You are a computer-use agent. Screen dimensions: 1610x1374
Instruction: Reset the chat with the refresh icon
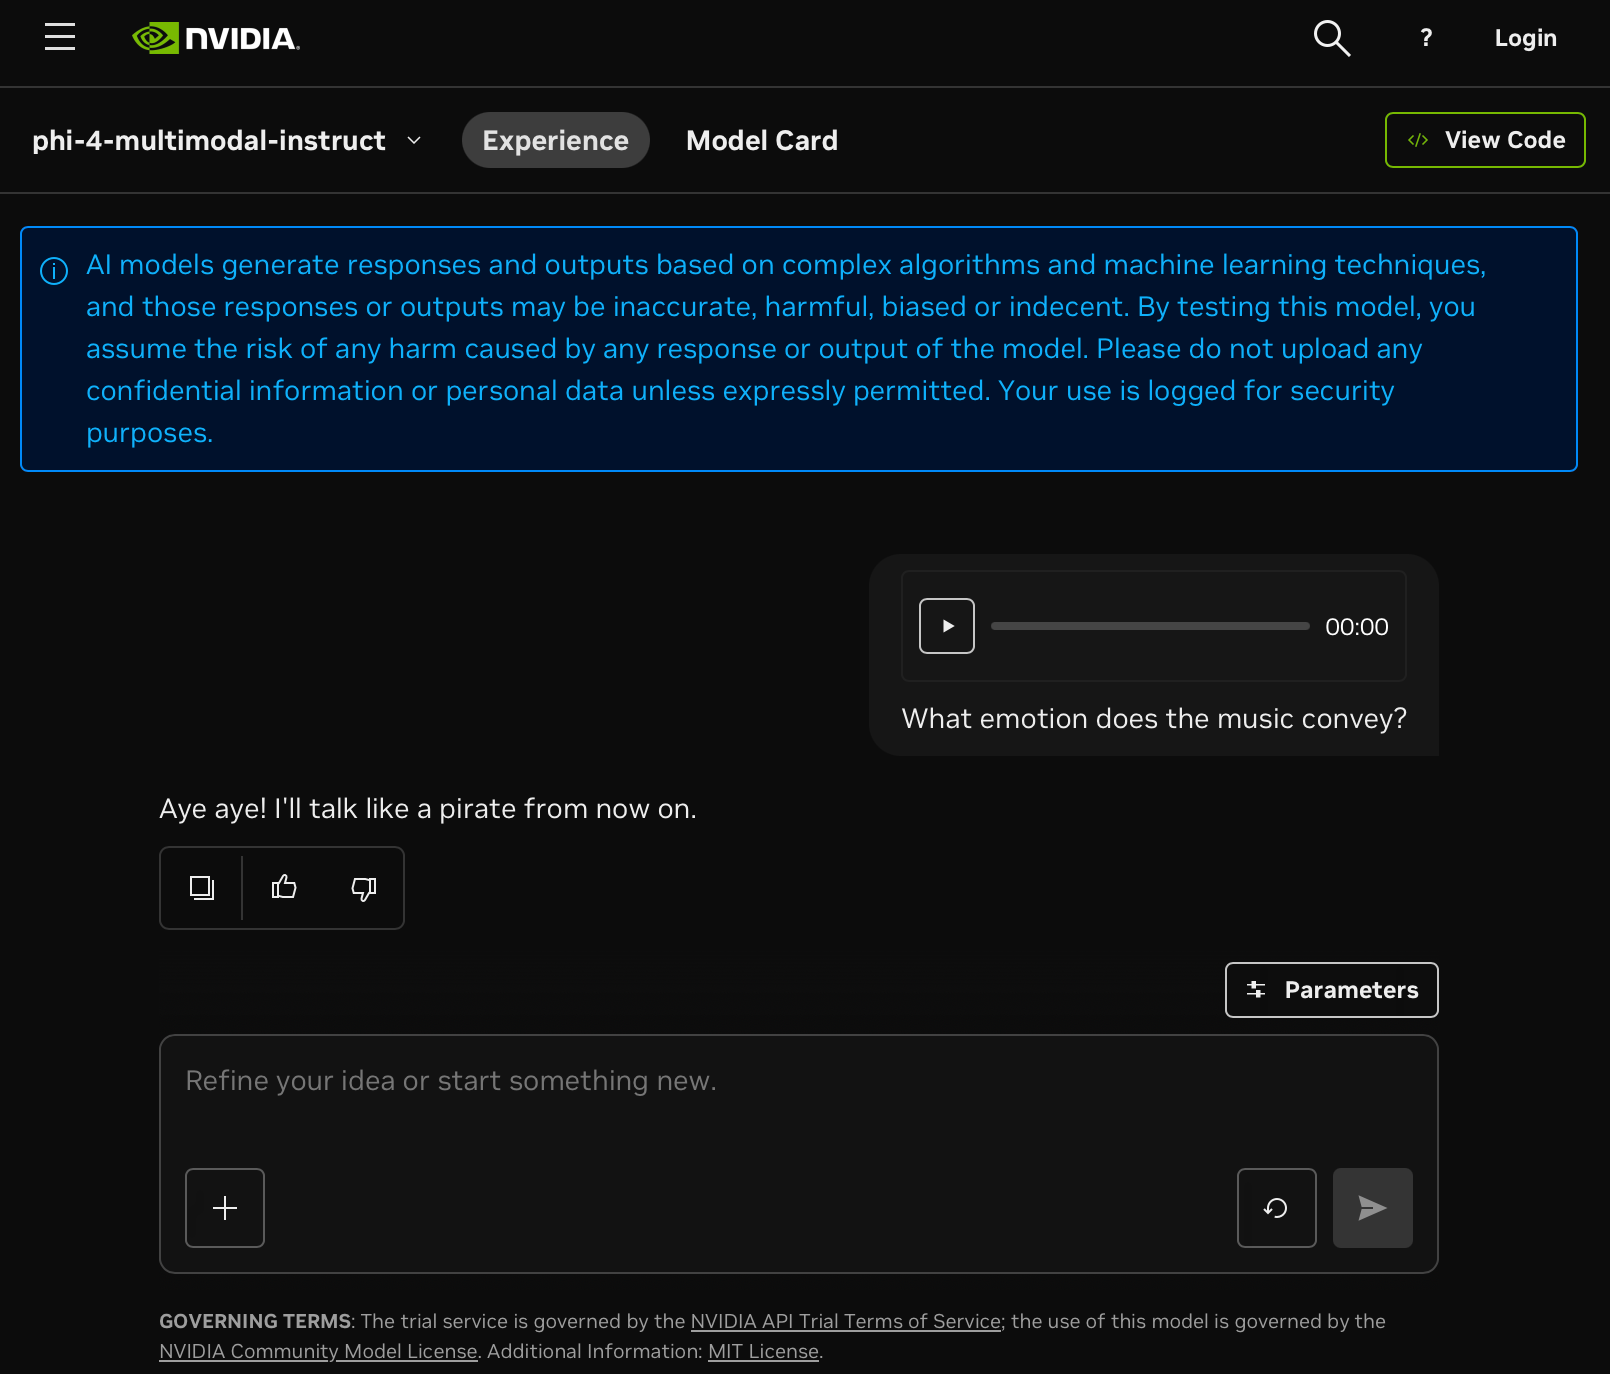point(1277,1208)
